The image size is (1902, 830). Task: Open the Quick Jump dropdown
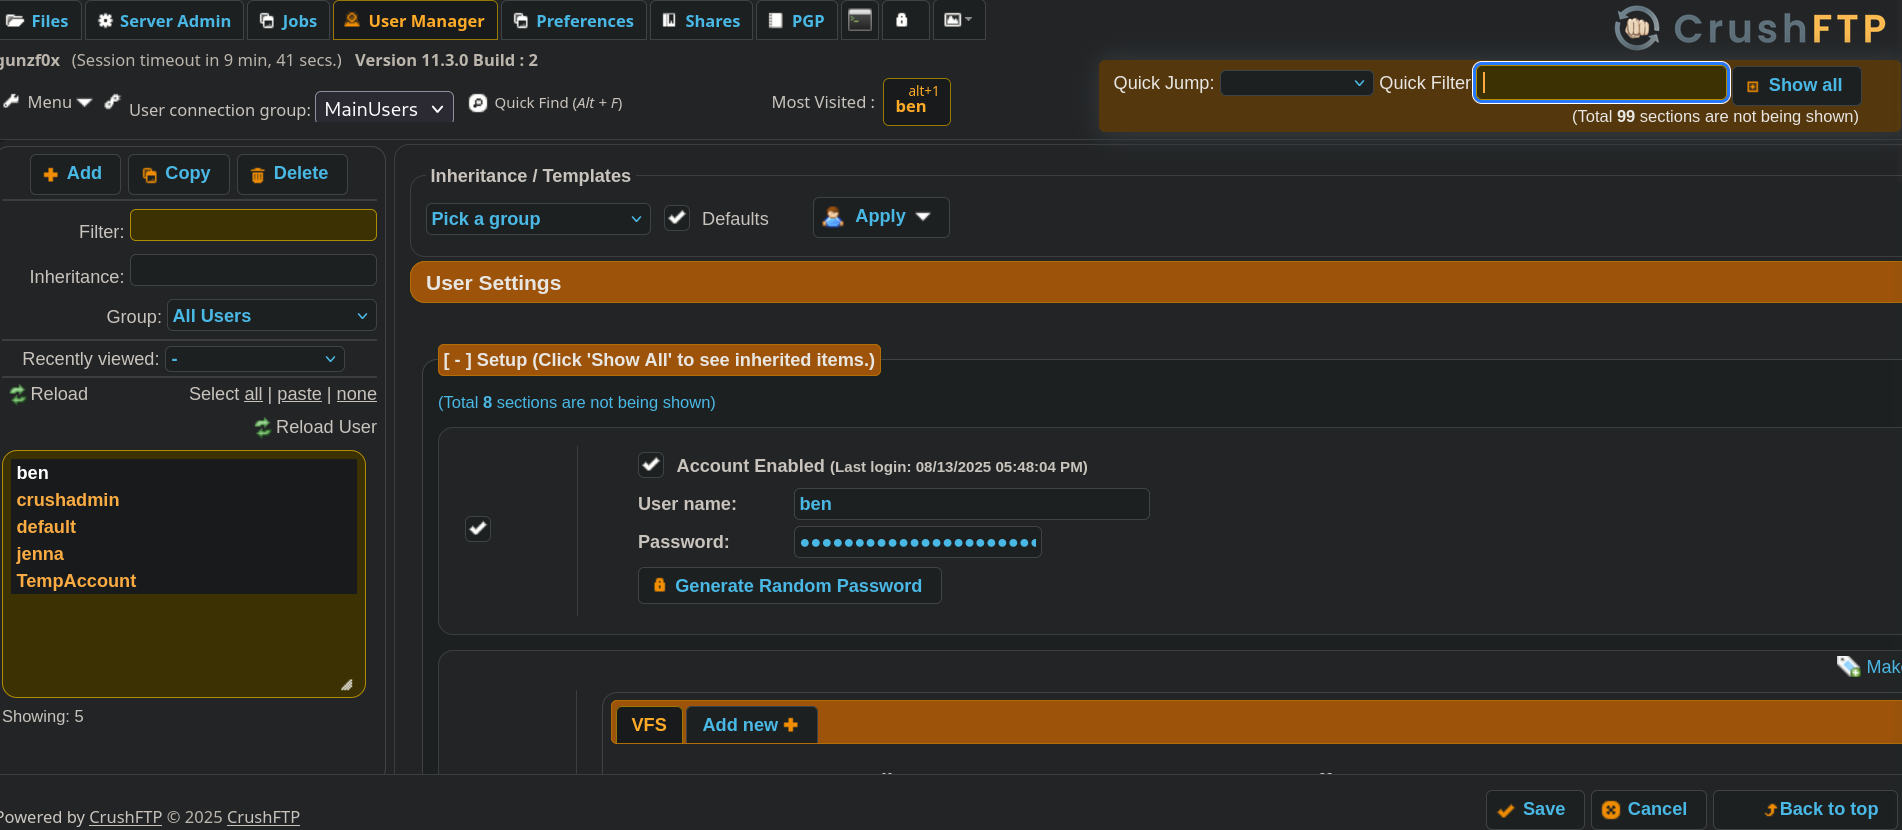[x=1295, y=83]
